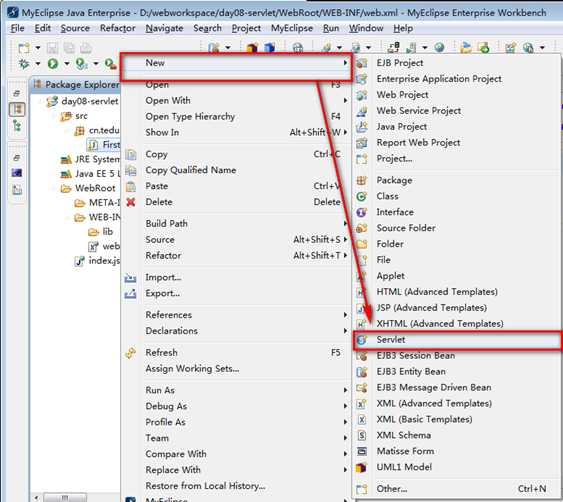The width and height of the screenshot is (563, 502).
Task: Choose HTML (Advanced Templates)
Action: pyautogui.click(x=456, y=292)
